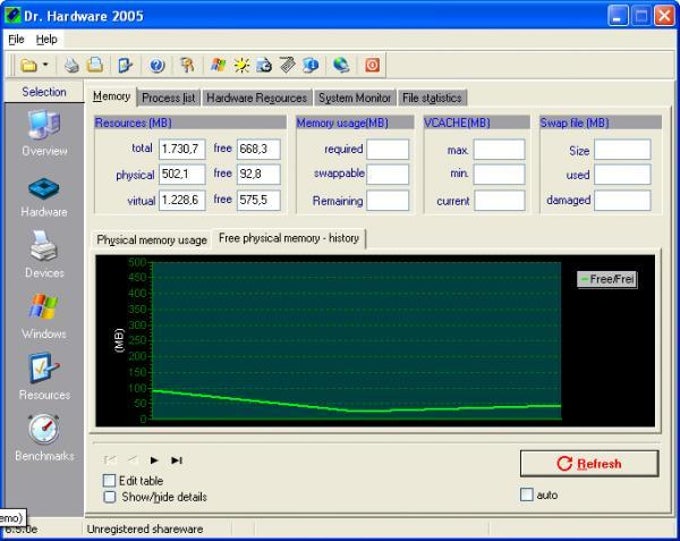Click the Swap file damaged field
The width and height of the screenshot is (680, 541).
click(622, 200)
